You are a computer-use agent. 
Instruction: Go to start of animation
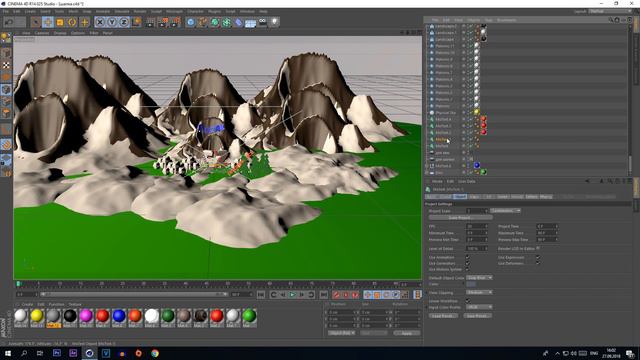pyautogui.click(x=261, y=295)
